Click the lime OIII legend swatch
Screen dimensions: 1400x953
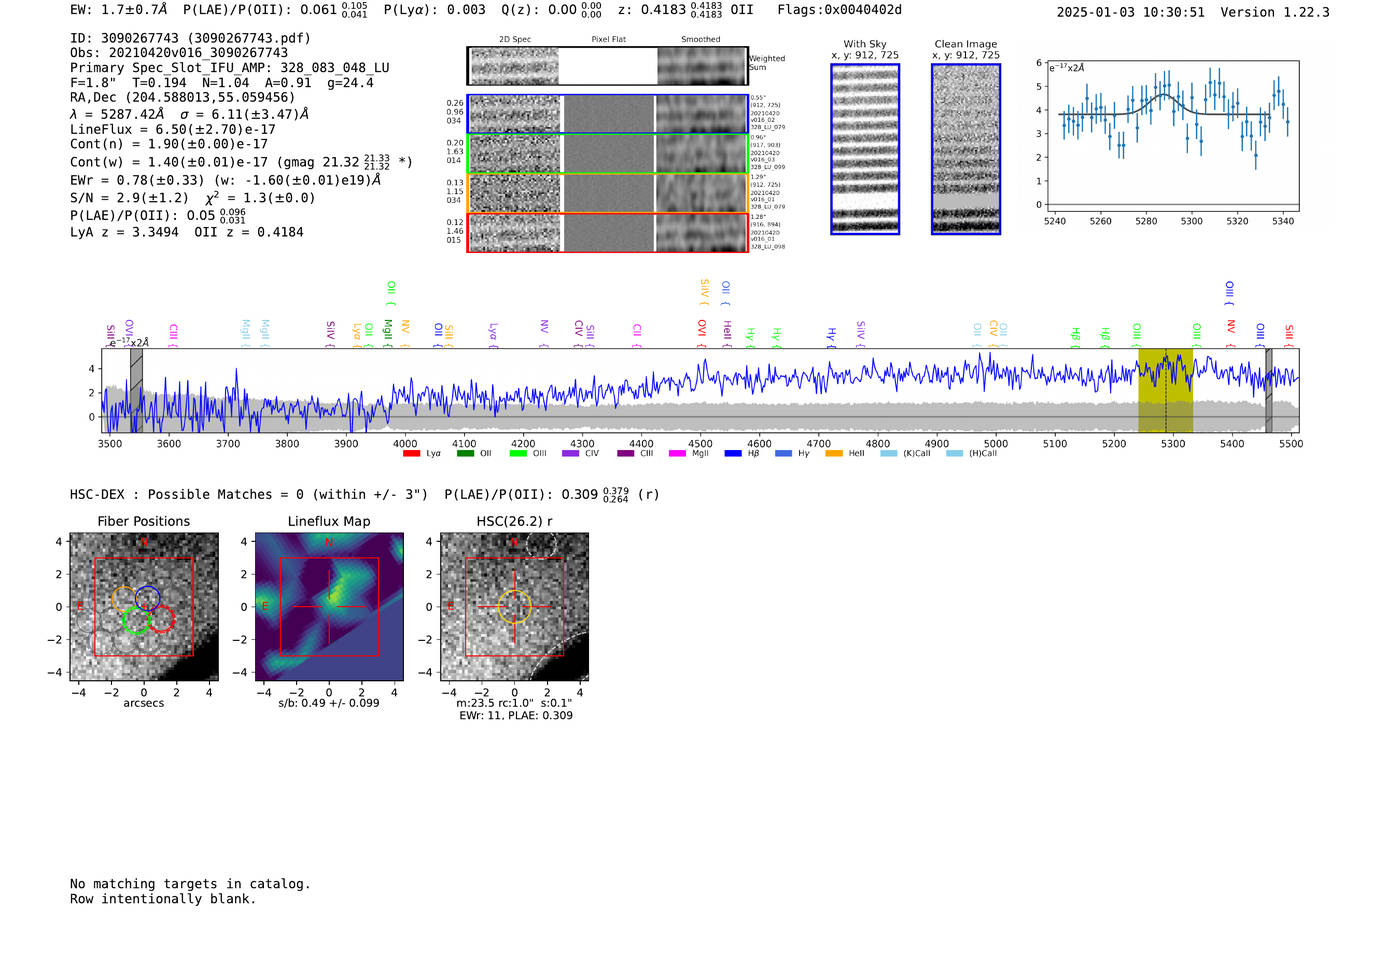[518, 454]
